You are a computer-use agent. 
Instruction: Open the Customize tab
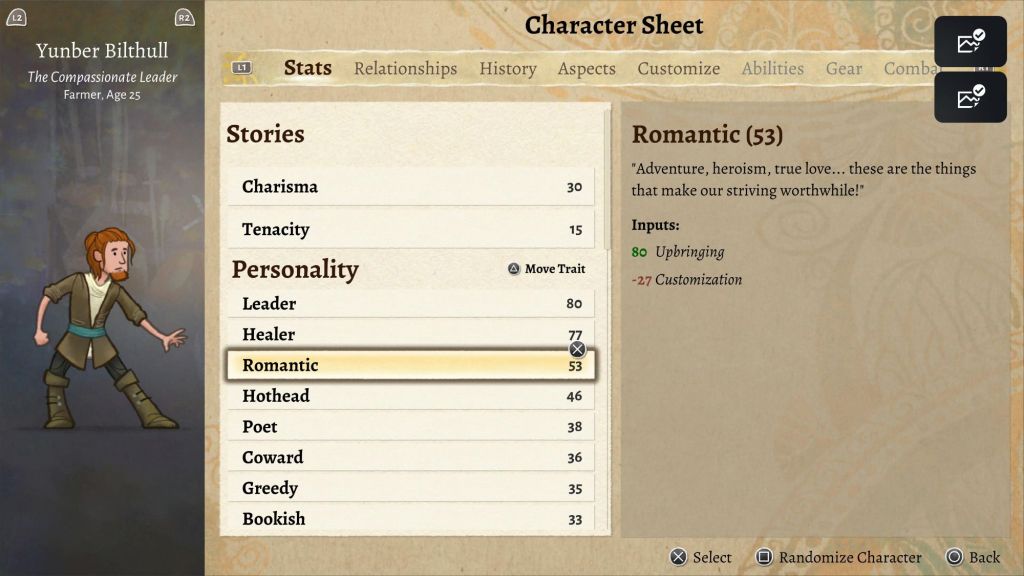678,68
